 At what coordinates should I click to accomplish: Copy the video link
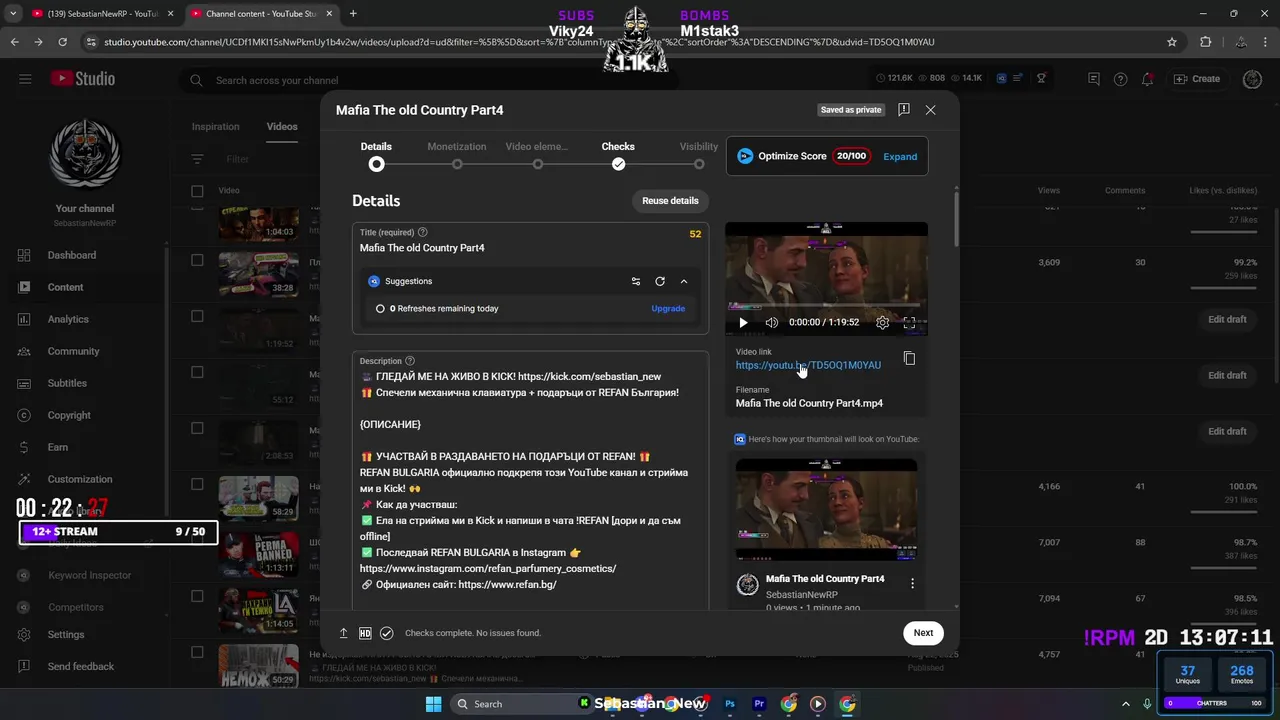click(x=909, y=358)
